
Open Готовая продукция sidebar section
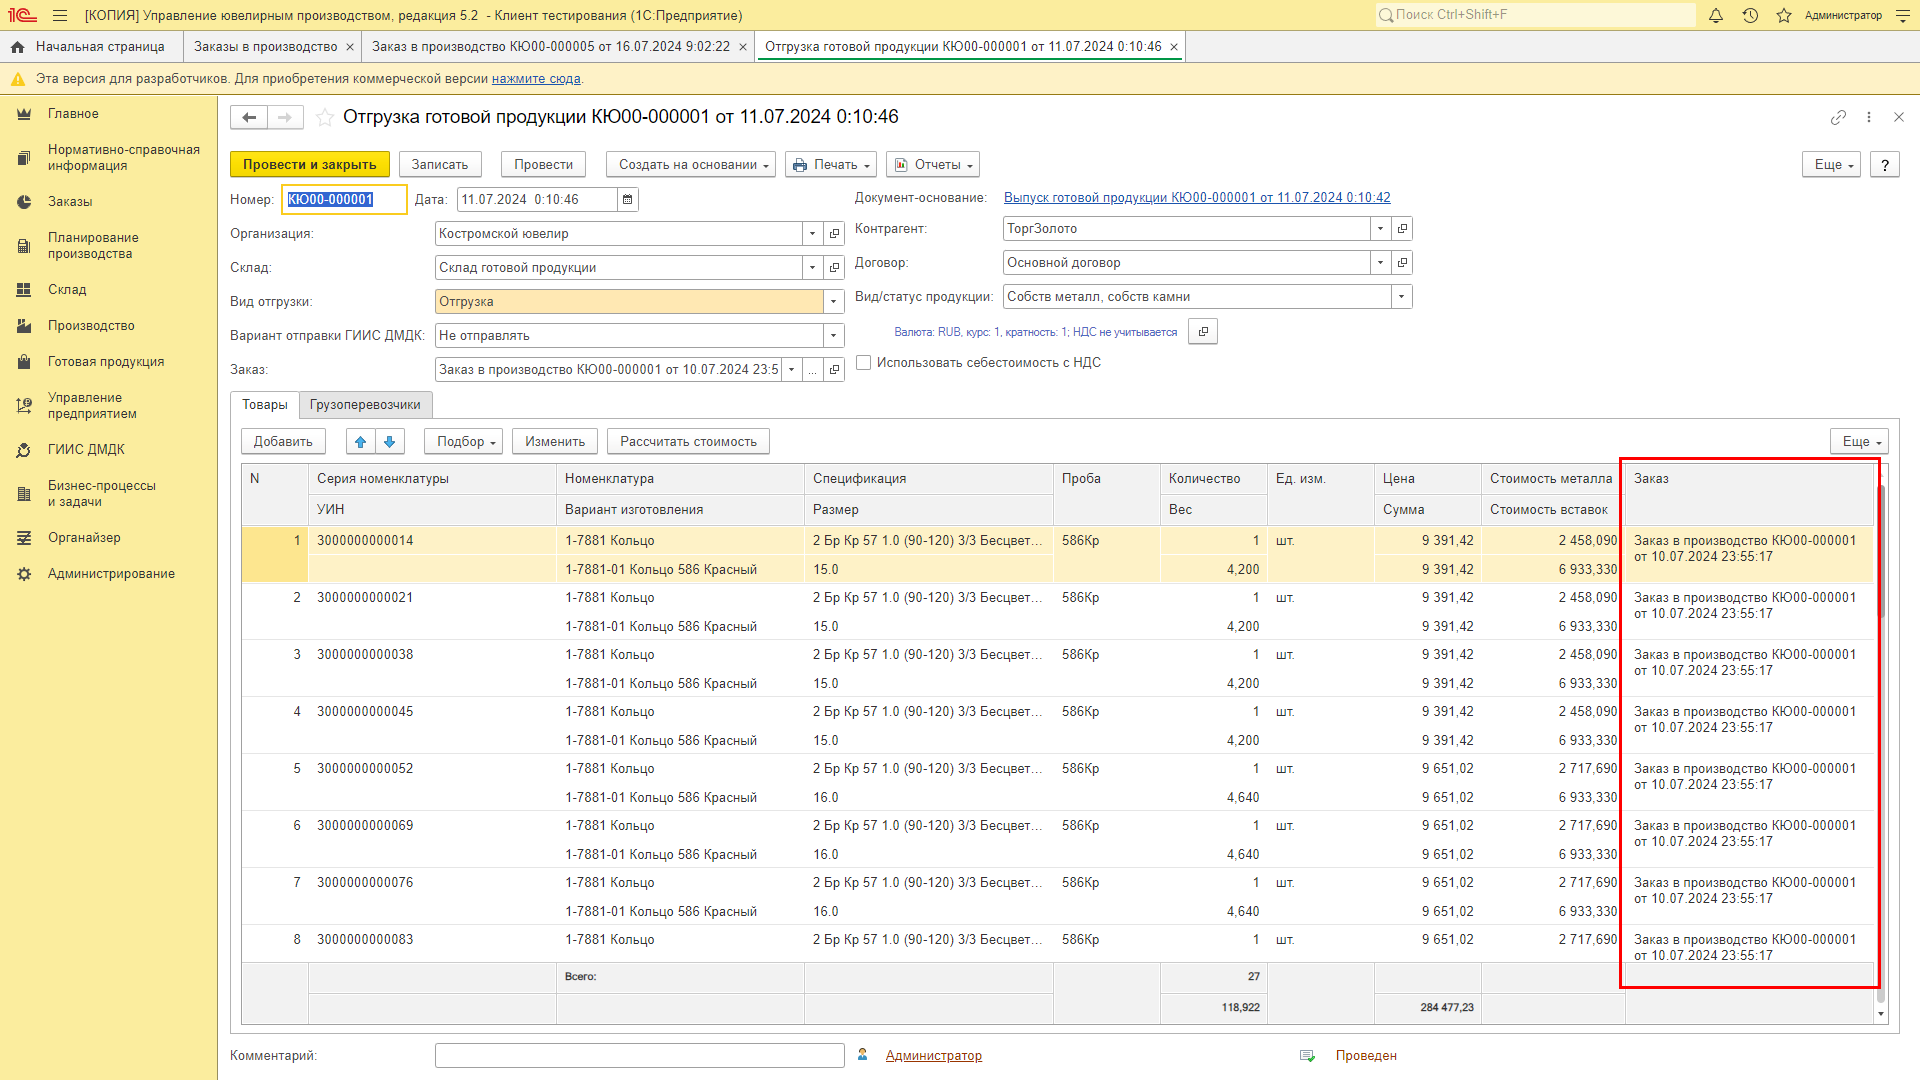point(106,362)
